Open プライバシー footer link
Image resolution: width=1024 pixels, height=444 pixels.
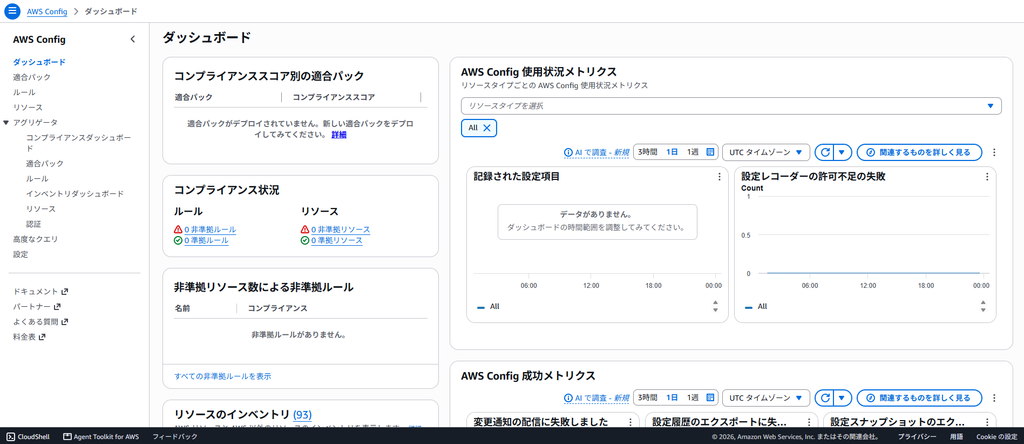click(917, 436)
